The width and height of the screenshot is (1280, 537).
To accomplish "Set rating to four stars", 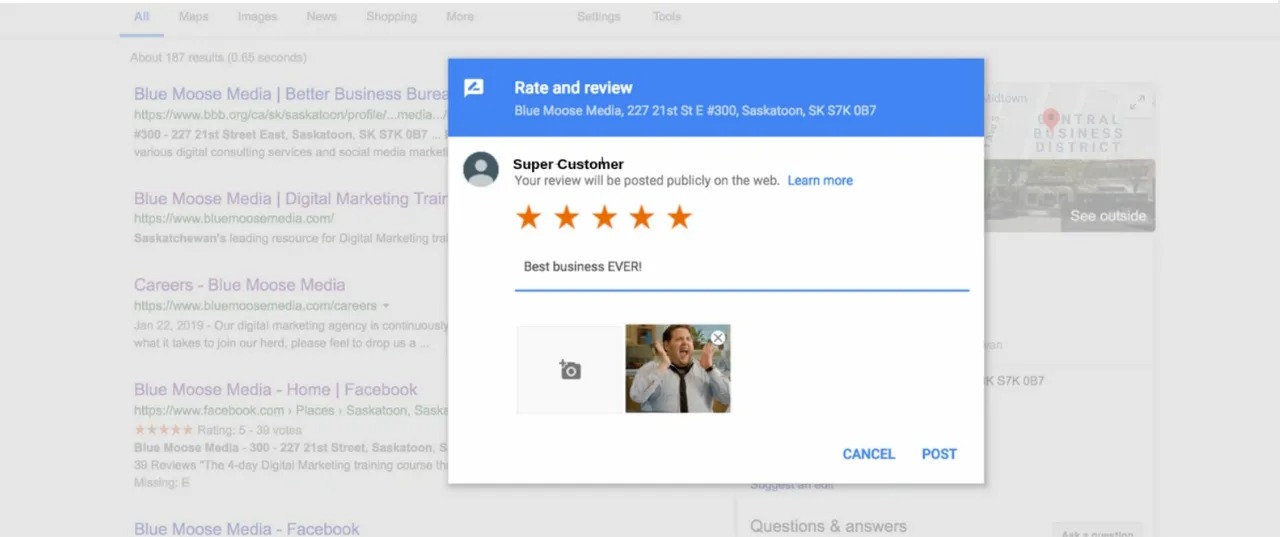I will [641, 217].
